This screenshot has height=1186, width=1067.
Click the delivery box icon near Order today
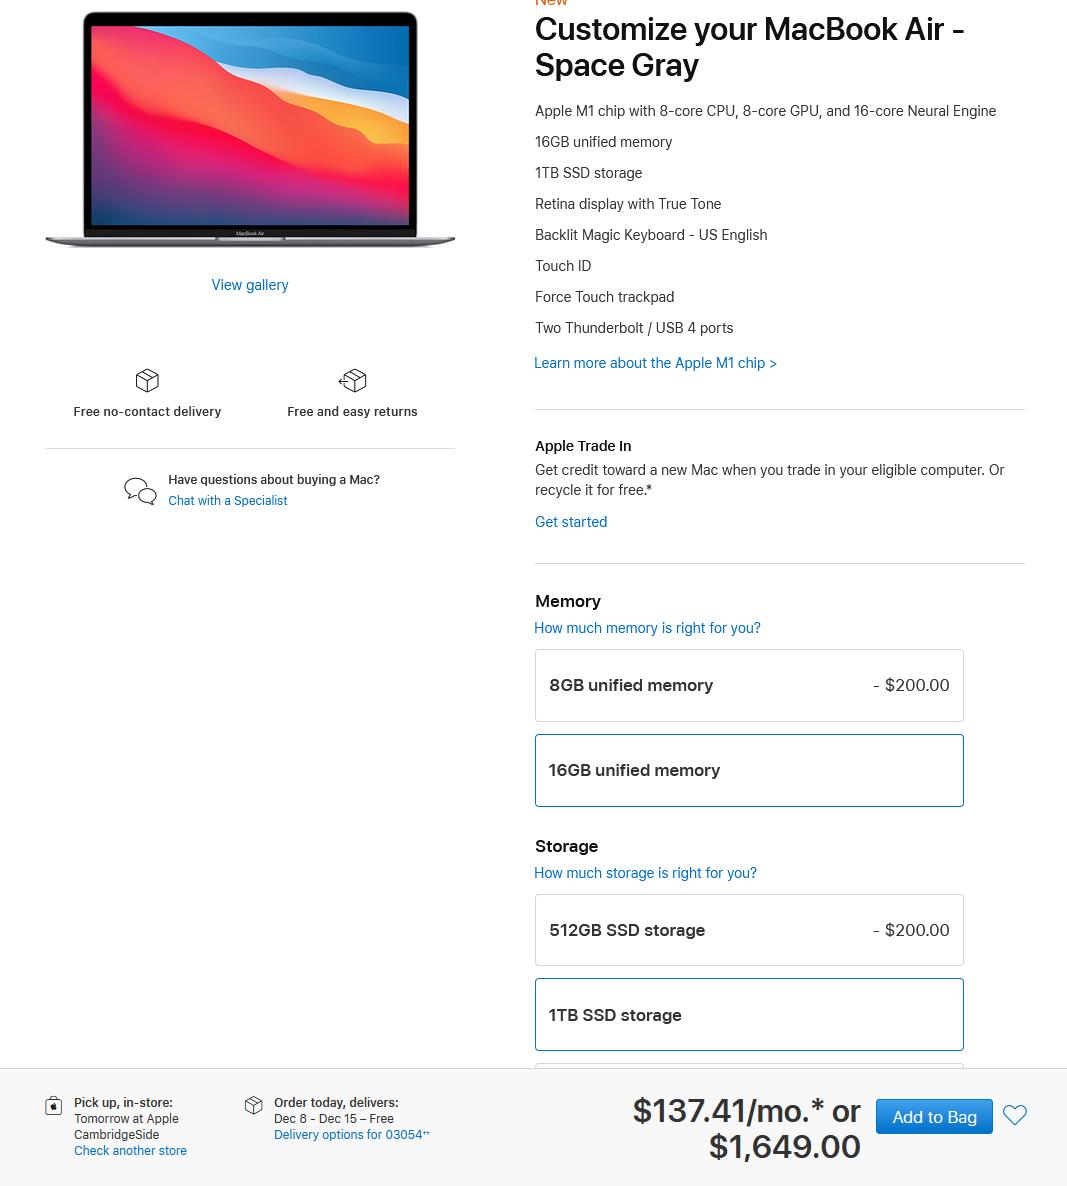(x=253, y=1105)
